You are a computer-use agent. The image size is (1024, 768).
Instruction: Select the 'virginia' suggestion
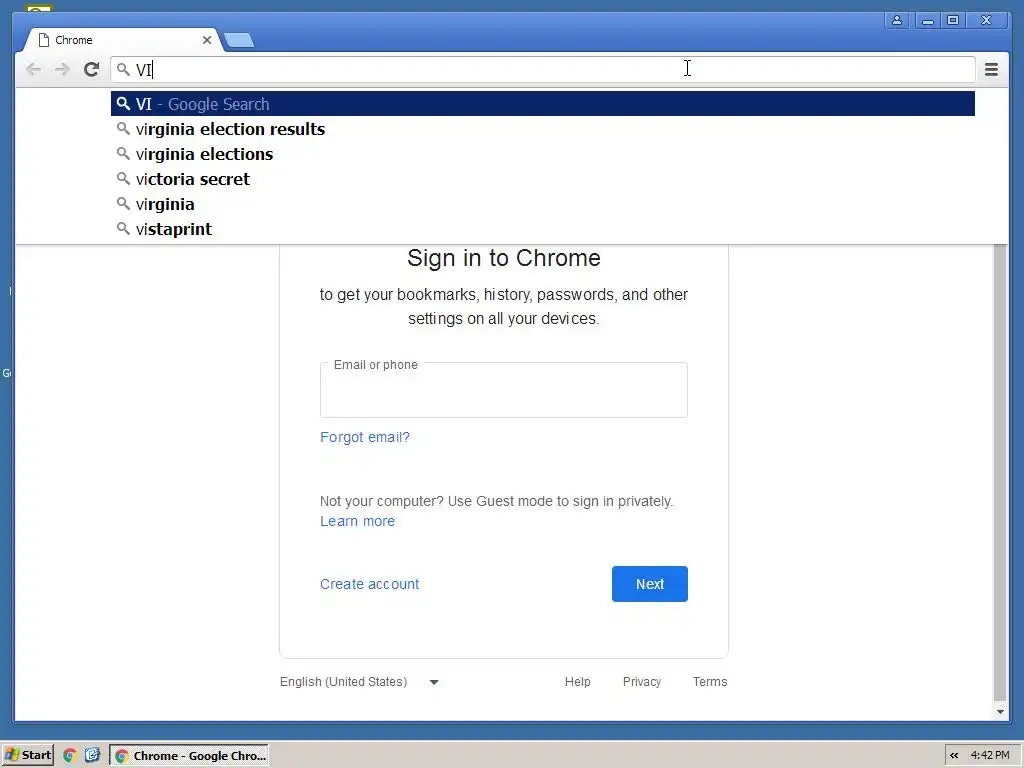[542, 204]
